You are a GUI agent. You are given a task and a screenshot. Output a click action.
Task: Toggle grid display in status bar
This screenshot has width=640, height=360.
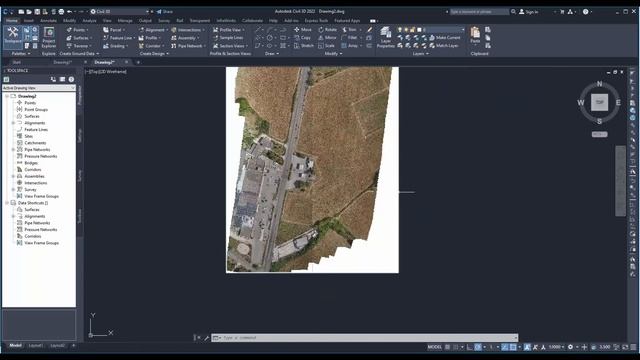(x=448, y=347)
